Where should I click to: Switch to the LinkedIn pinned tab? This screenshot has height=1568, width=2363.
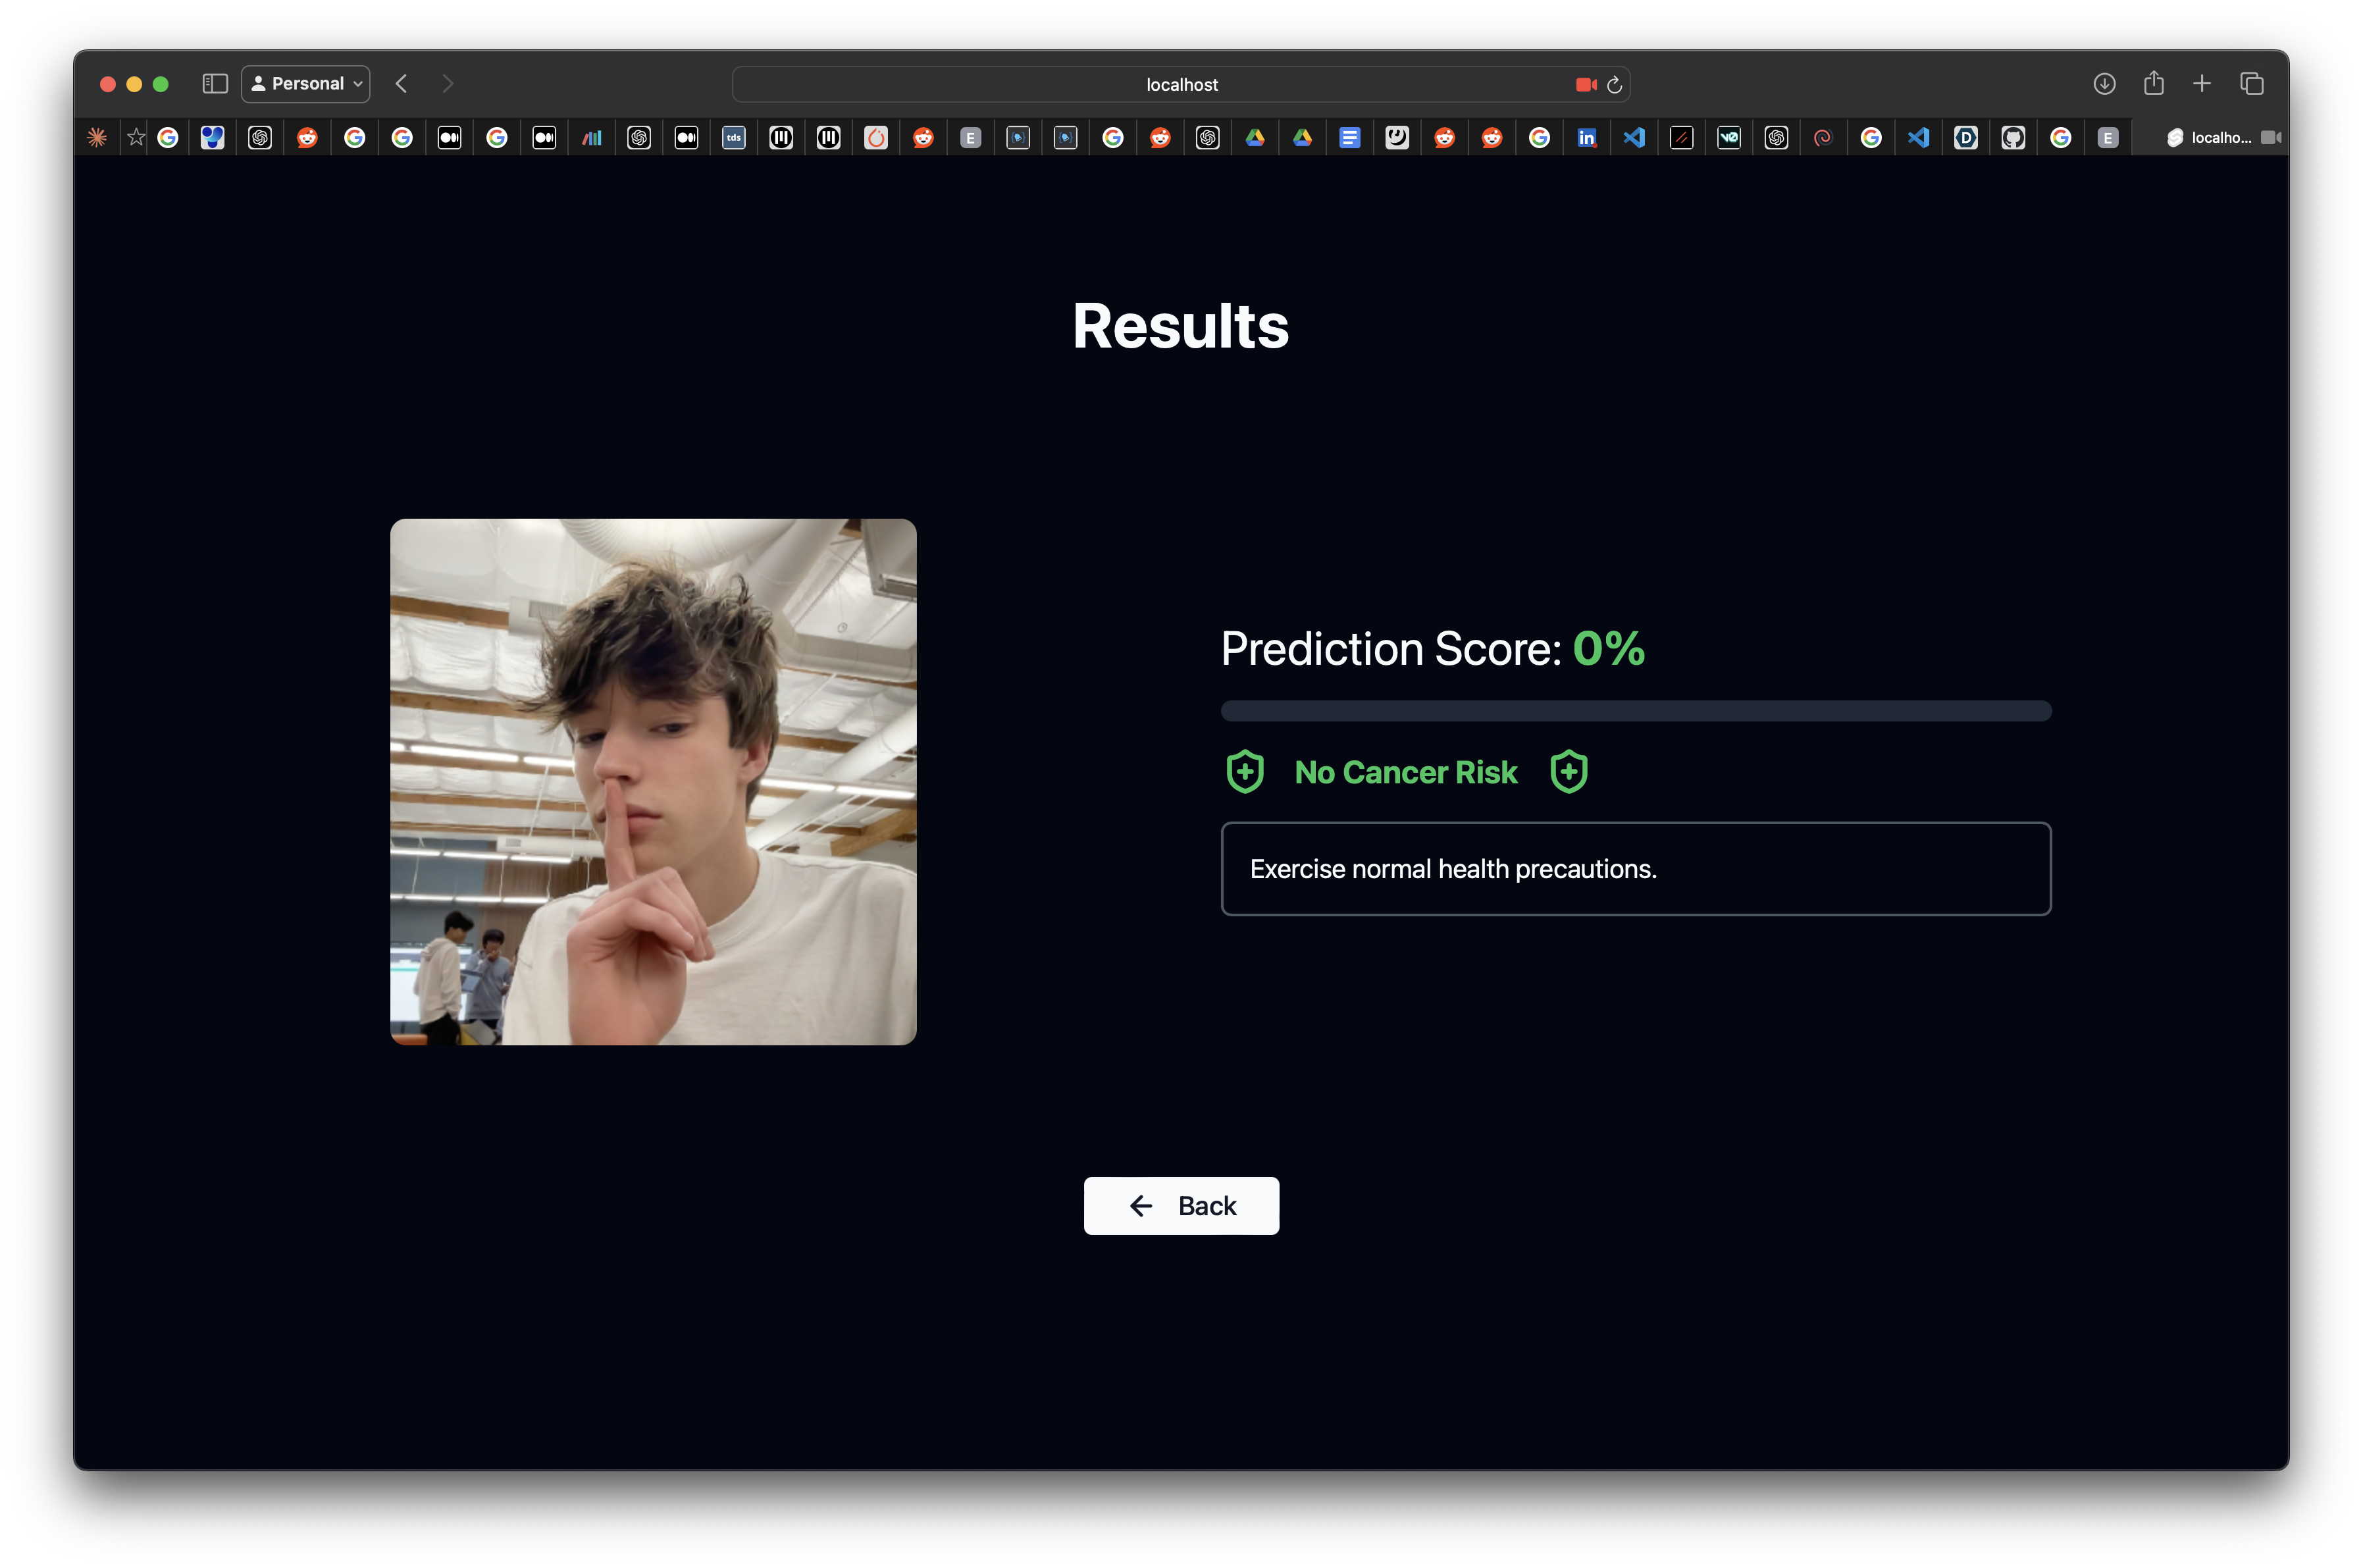tap(1586, 138)
